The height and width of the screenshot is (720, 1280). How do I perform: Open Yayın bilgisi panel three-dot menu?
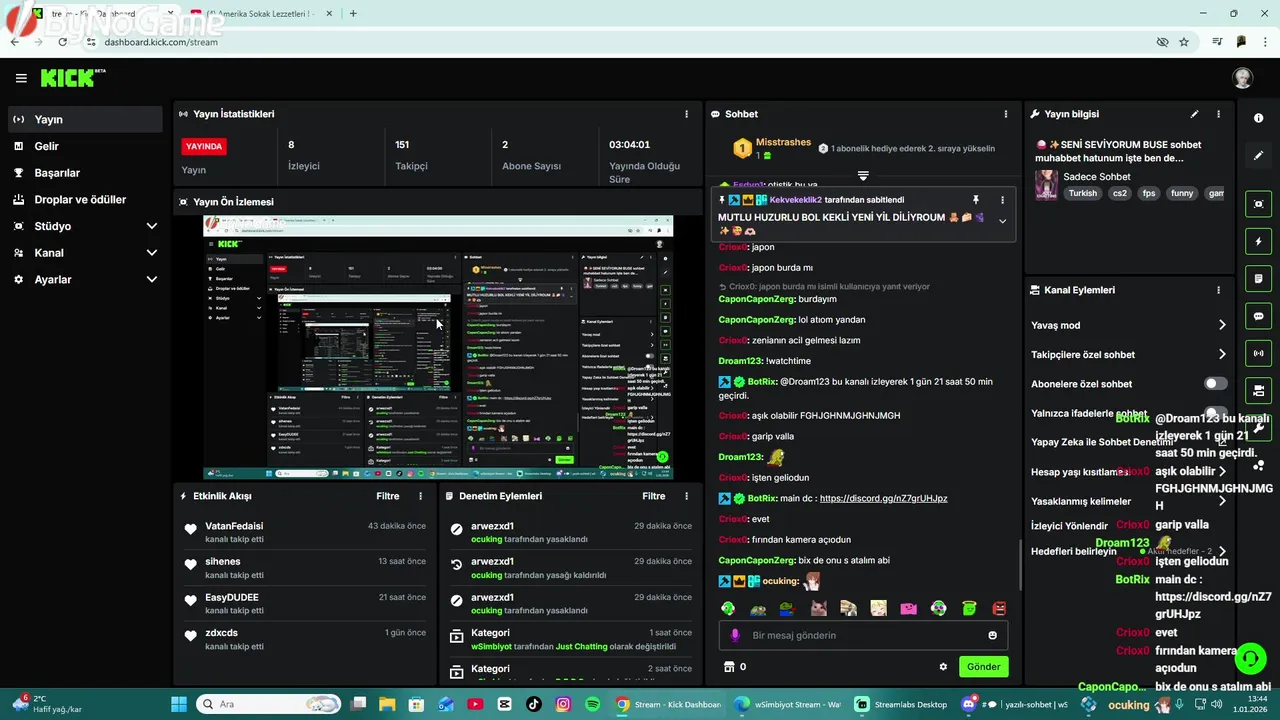click(x=1218, y=114)
